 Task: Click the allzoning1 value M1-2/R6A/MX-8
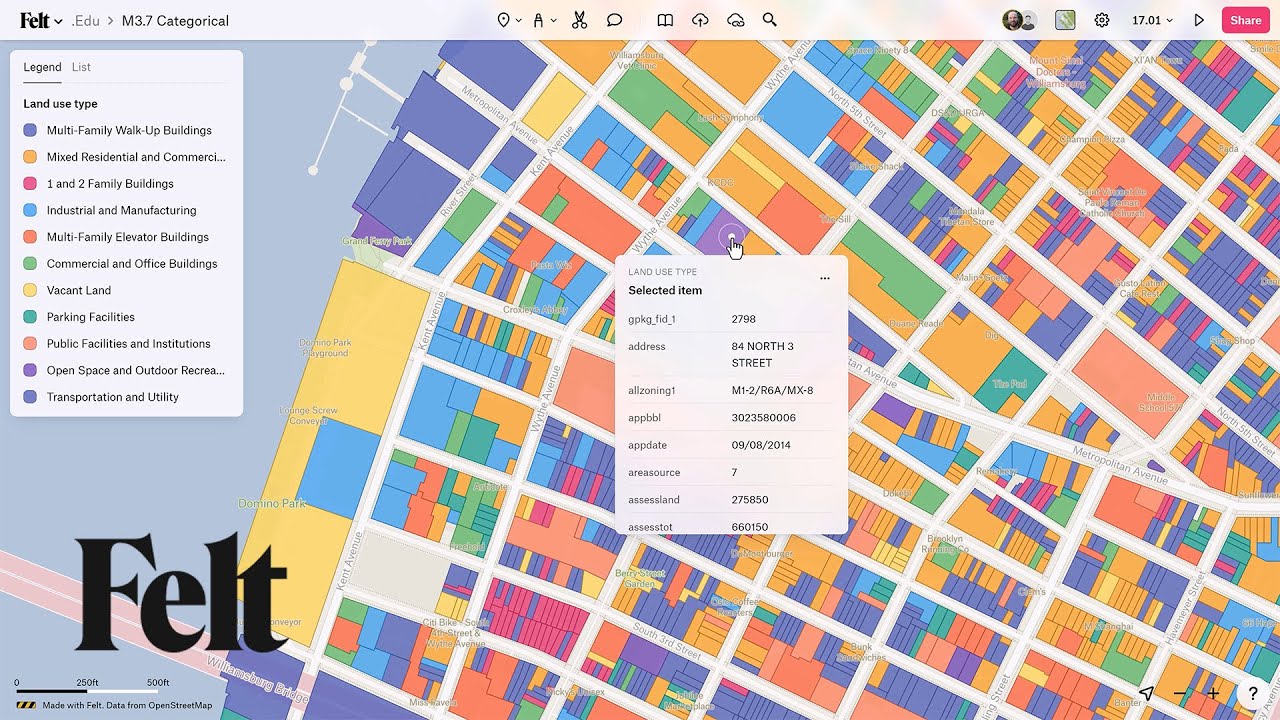772,391
